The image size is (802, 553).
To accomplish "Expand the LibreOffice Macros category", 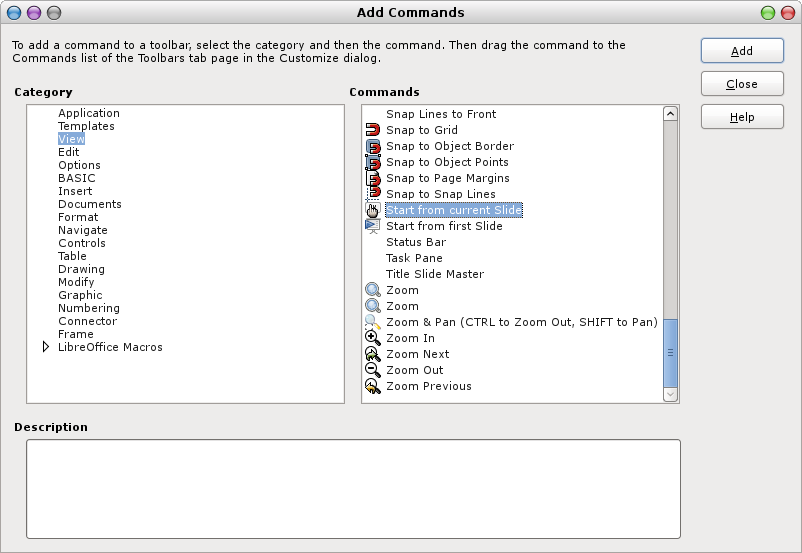I will tap(46, 347).
